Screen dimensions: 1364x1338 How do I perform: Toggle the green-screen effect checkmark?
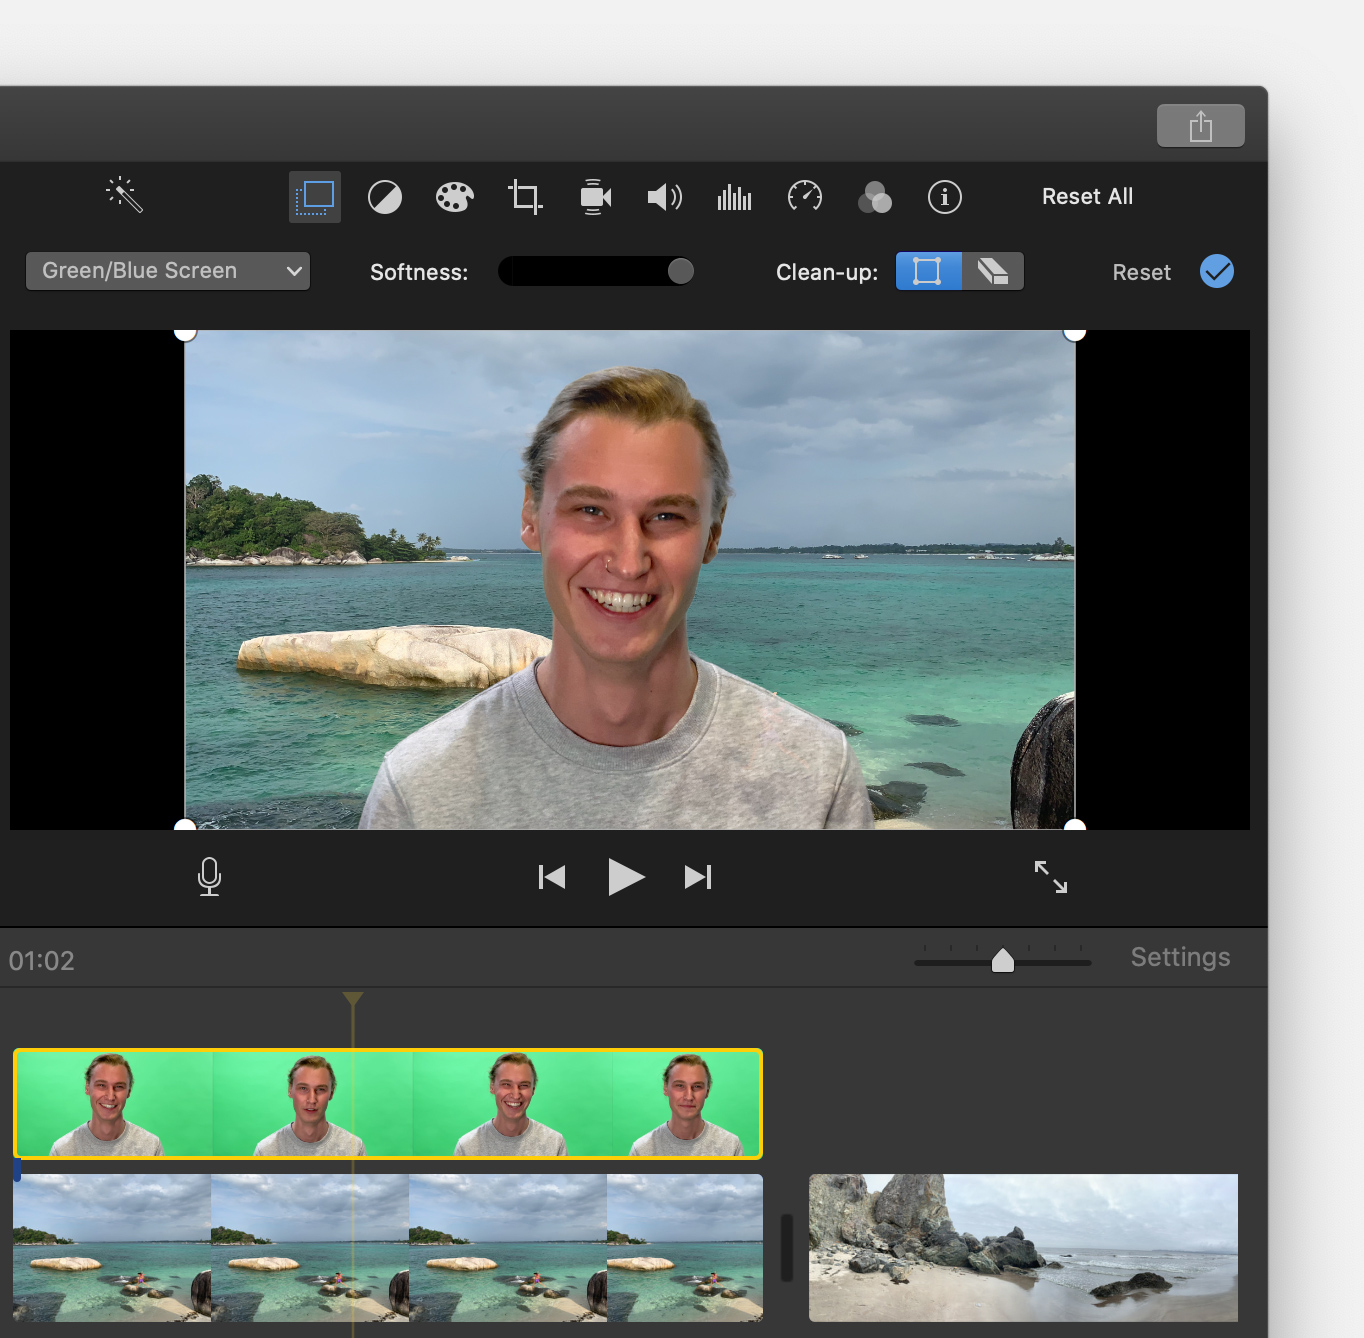click(x=1216, y=271)
